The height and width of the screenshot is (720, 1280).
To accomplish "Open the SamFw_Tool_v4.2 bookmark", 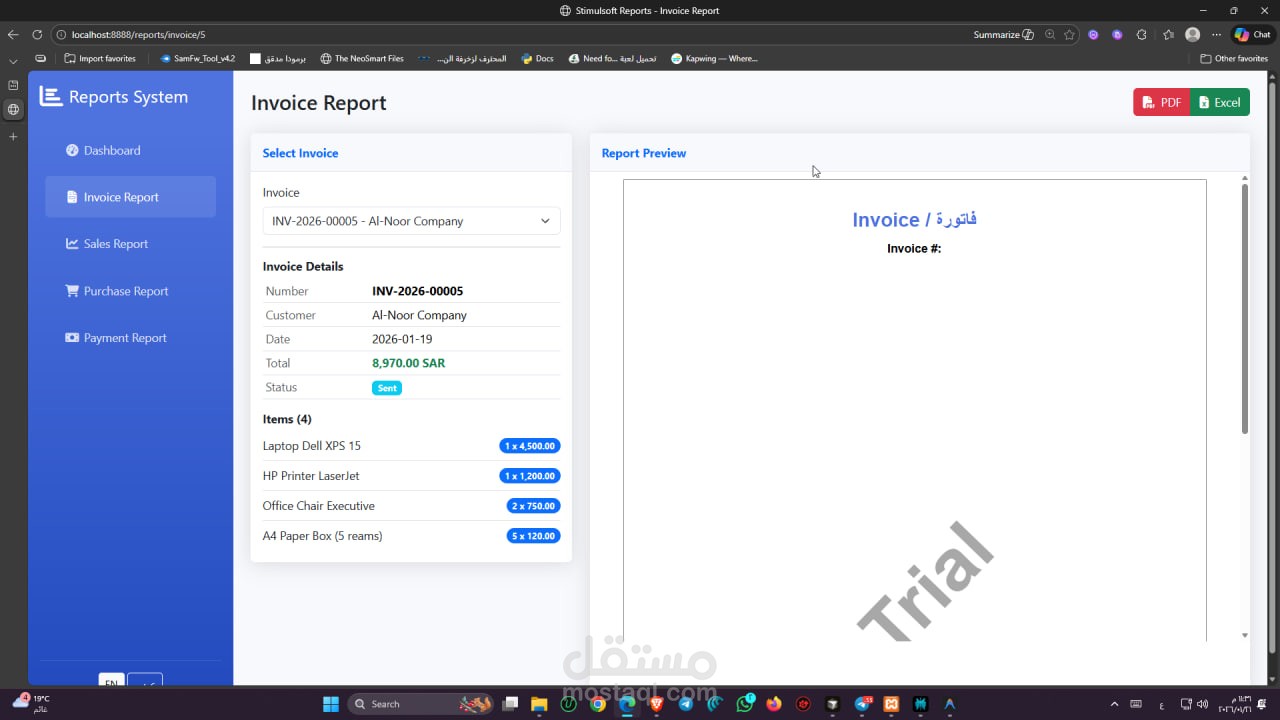I will click(x=197, y=59).
